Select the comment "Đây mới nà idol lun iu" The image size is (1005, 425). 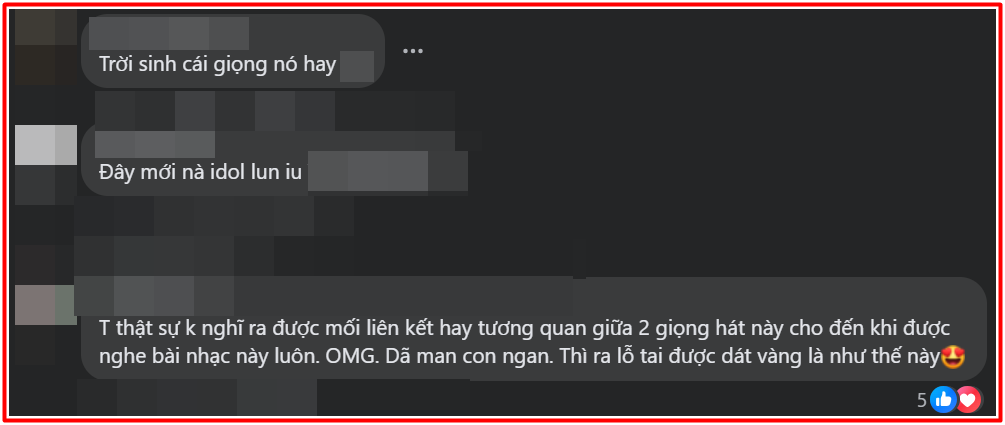[201, 172]
